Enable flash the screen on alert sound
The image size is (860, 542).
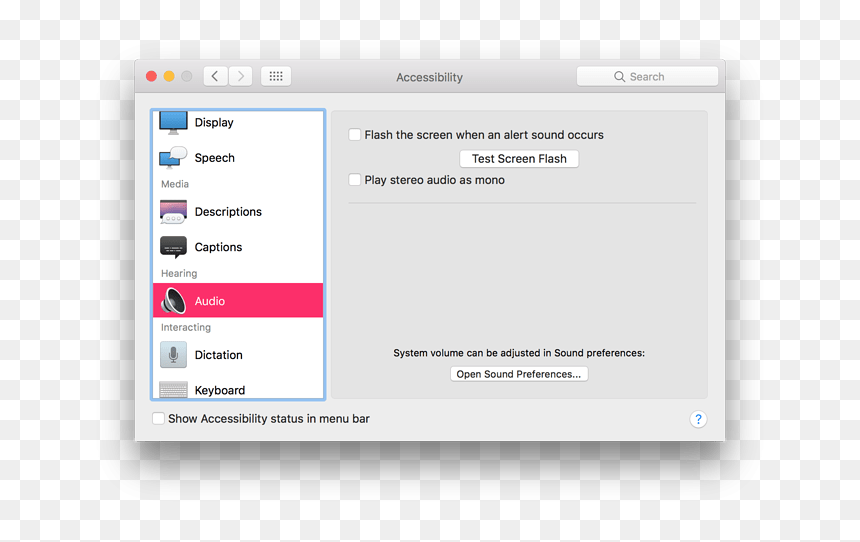tap(355, 135)
